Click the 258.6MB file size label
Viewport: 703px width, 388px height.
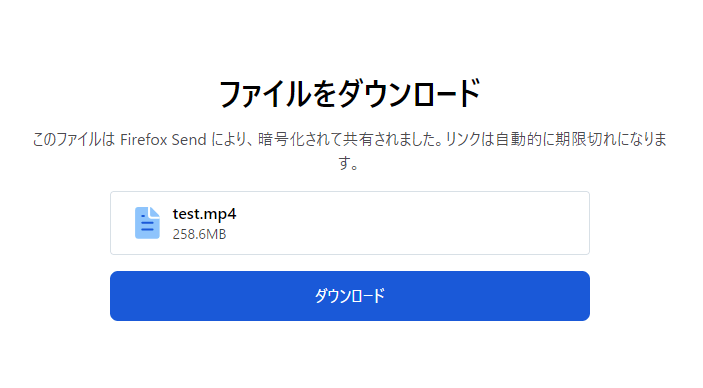tap(200, 234)
